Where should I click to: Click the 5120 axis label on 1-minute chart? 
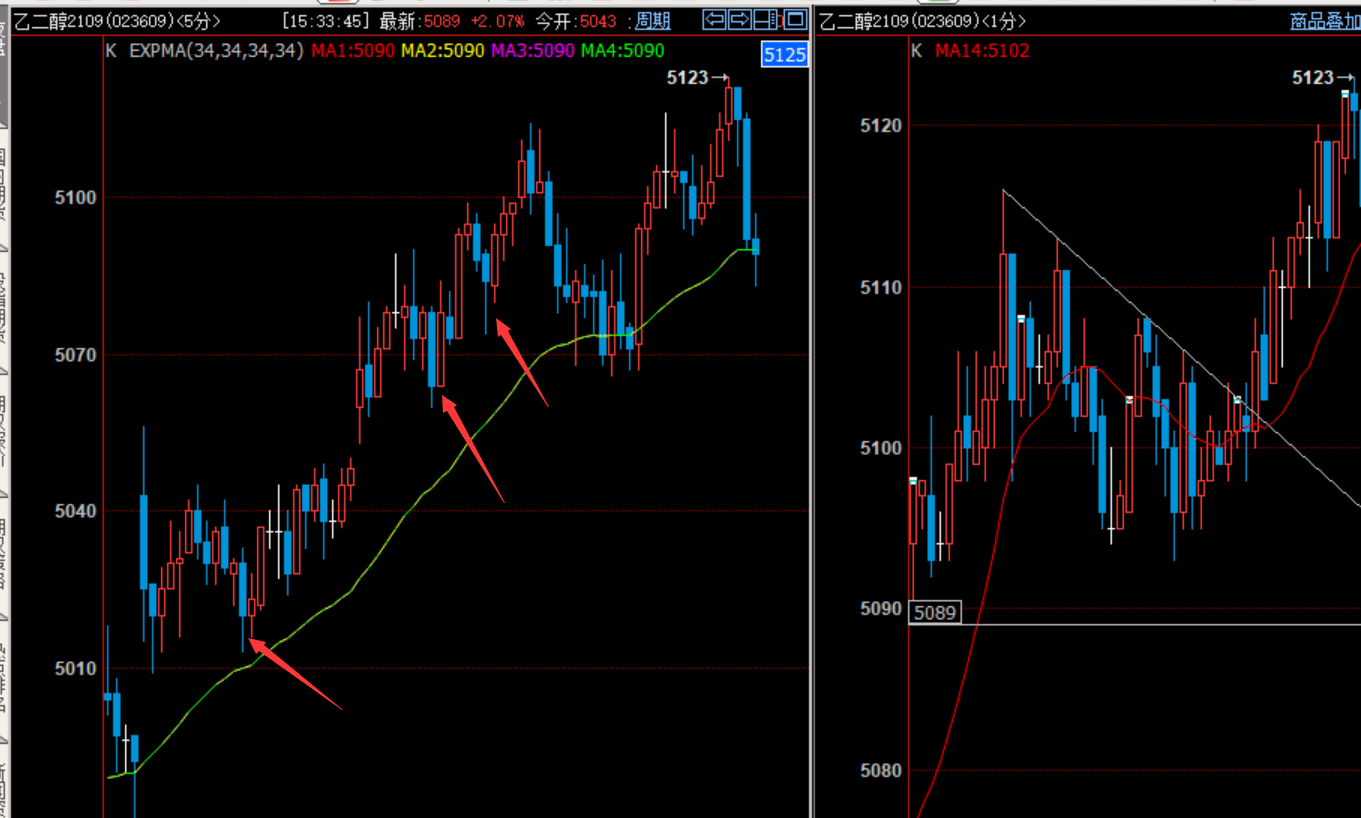tap(881, 125)
